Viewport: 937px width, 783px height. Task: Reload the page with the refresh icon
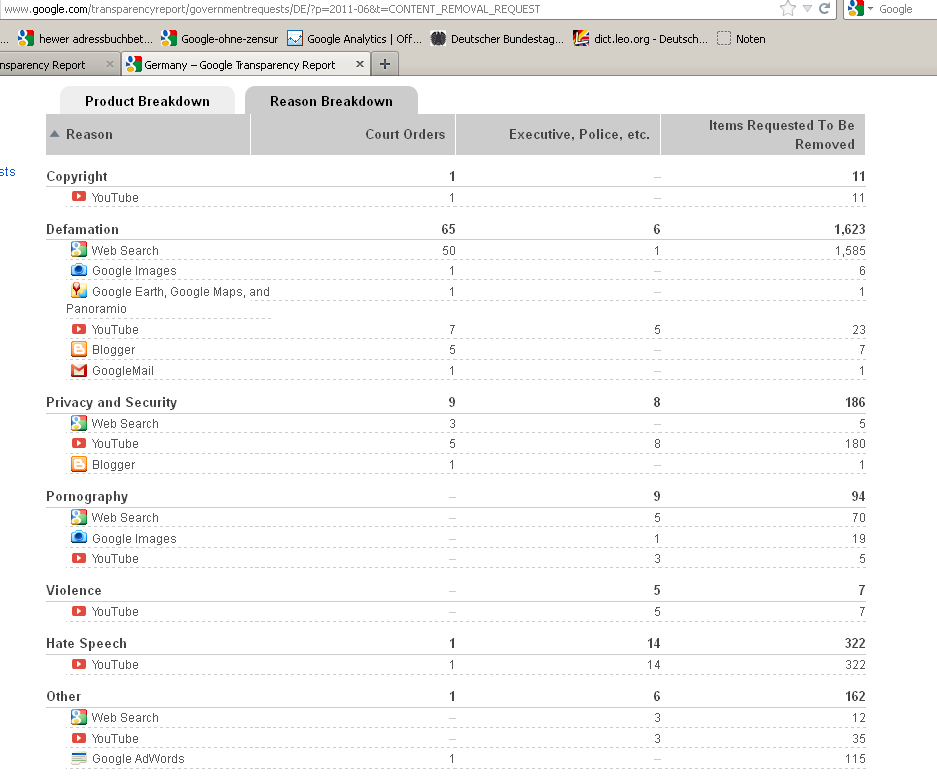coord(825,9)
